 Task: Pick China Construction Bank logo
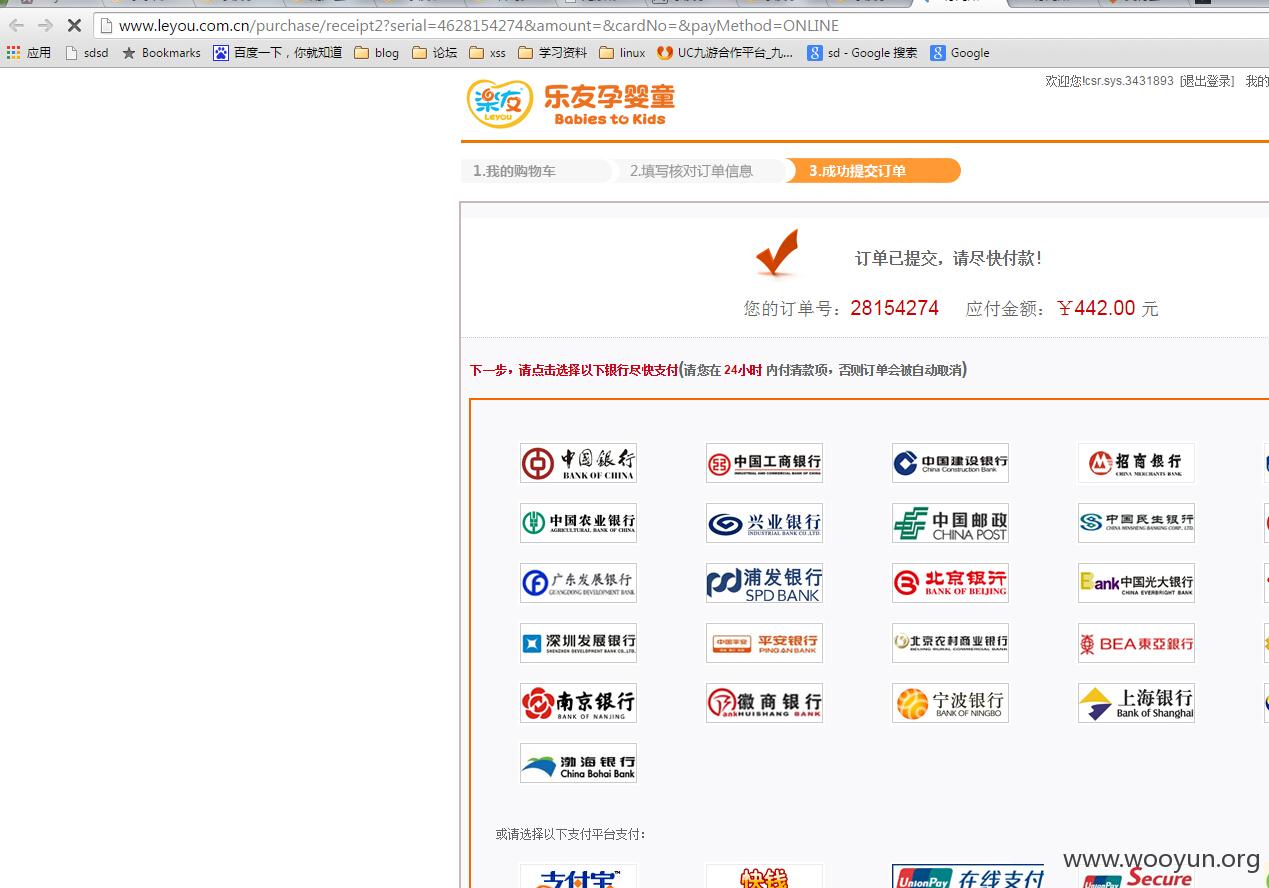coord(950,463)
